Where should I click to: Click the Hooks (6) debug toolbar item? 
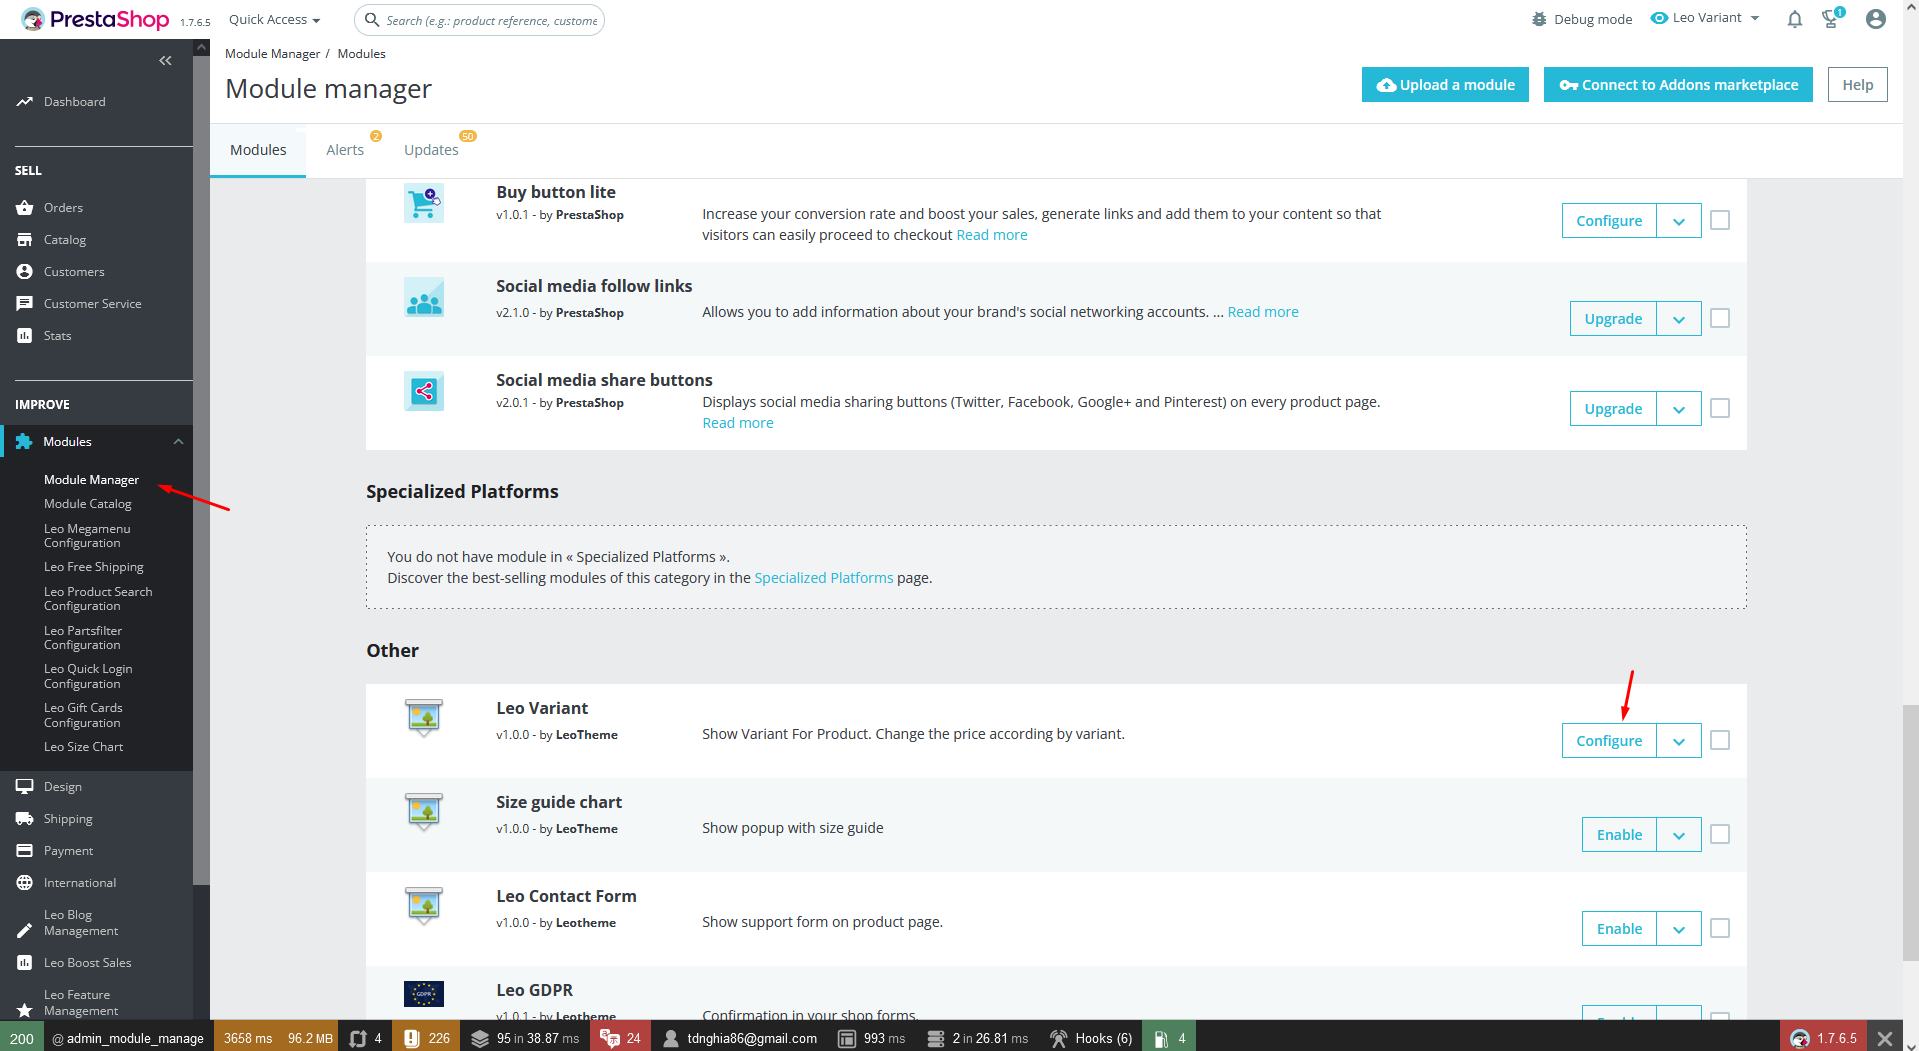coord(1092,1038)
